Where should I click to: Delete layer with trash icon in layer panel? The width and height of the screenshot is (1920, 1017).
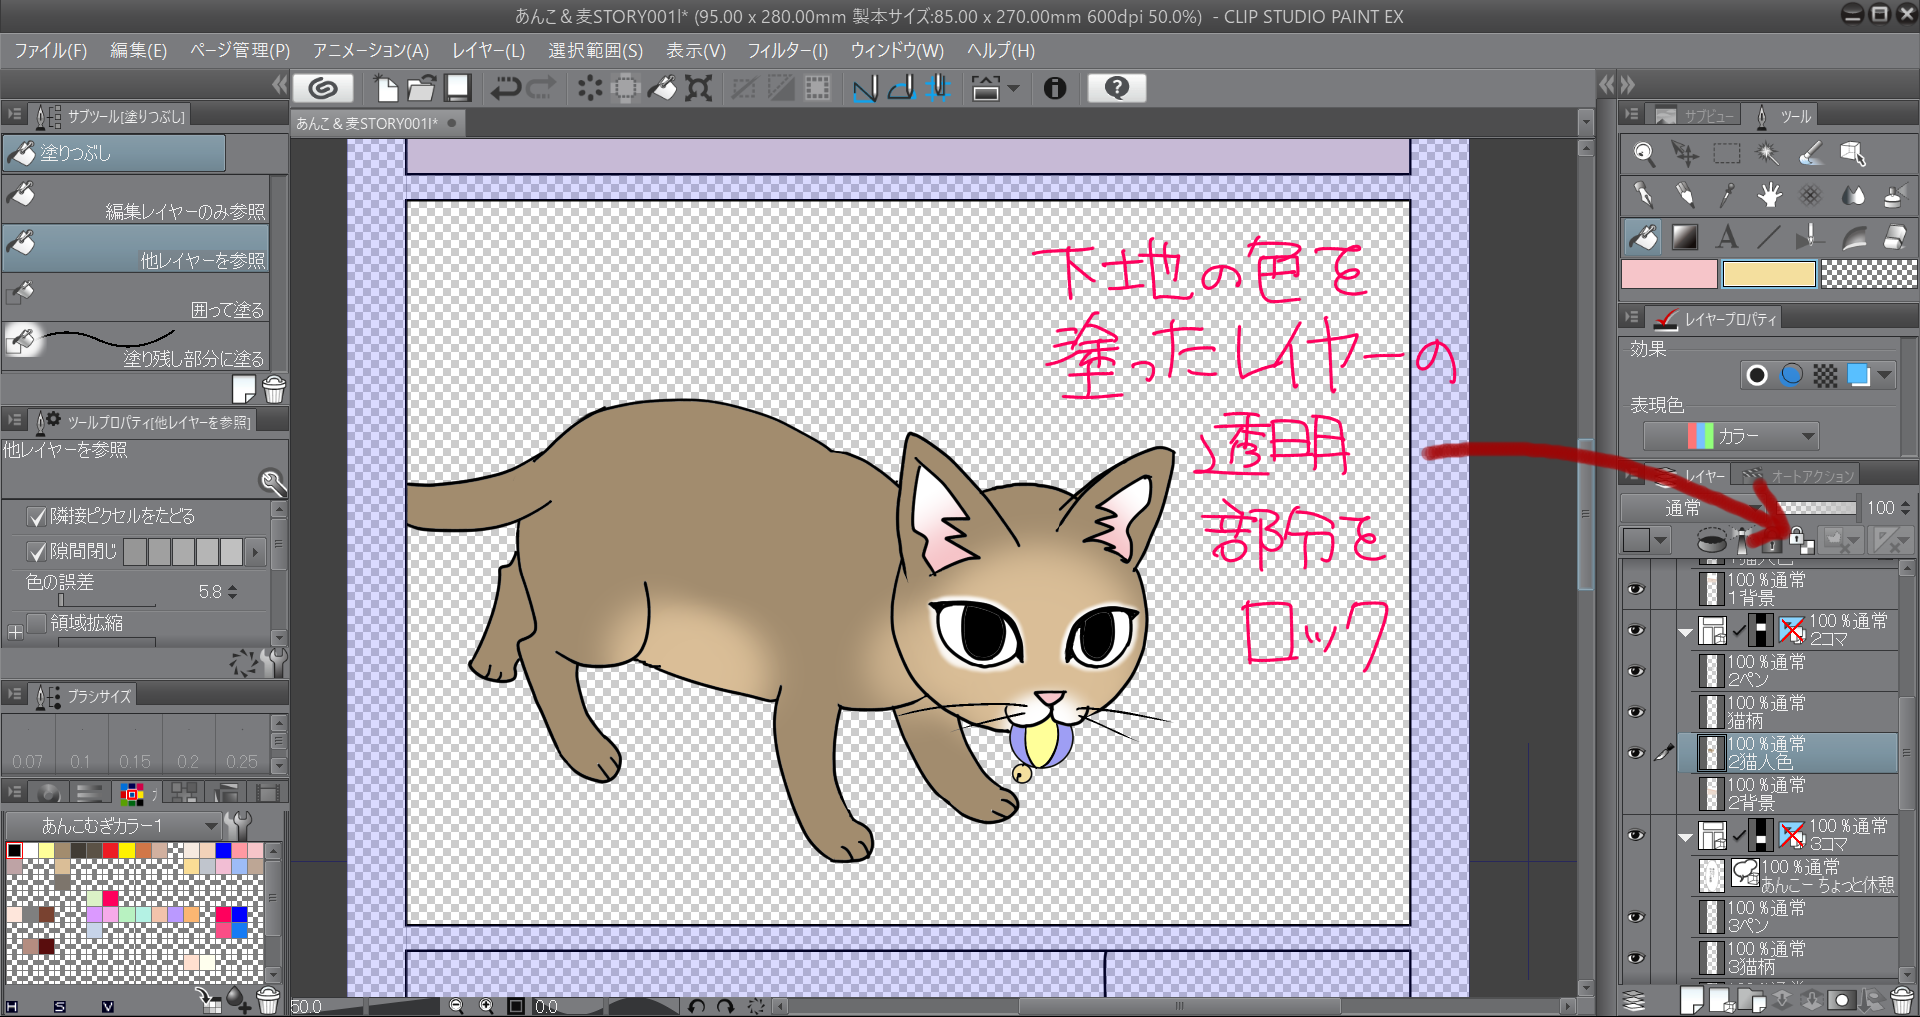click(x=1901, y=1000)
